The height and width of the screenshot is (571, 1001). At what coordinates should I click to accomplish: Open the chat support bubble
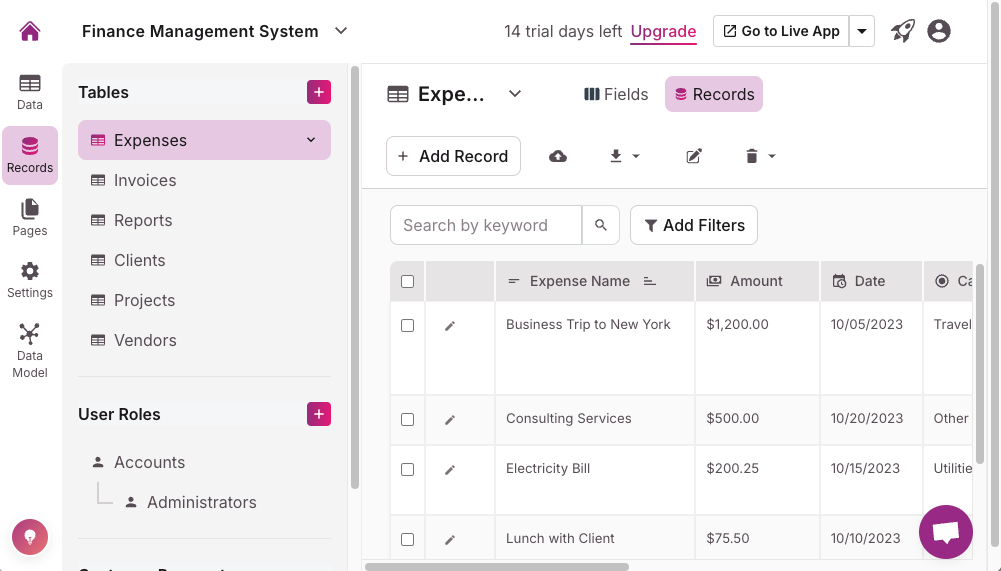pyautogui.click(x=945, y=532)
